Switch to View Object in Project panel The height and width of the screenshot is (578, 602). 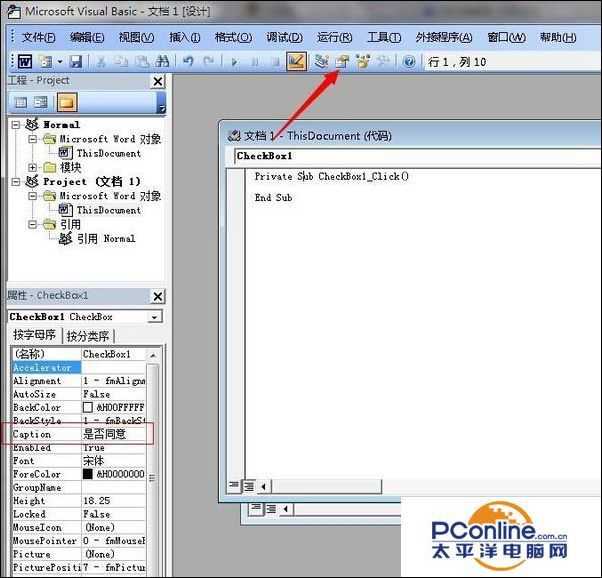[41, 102]
